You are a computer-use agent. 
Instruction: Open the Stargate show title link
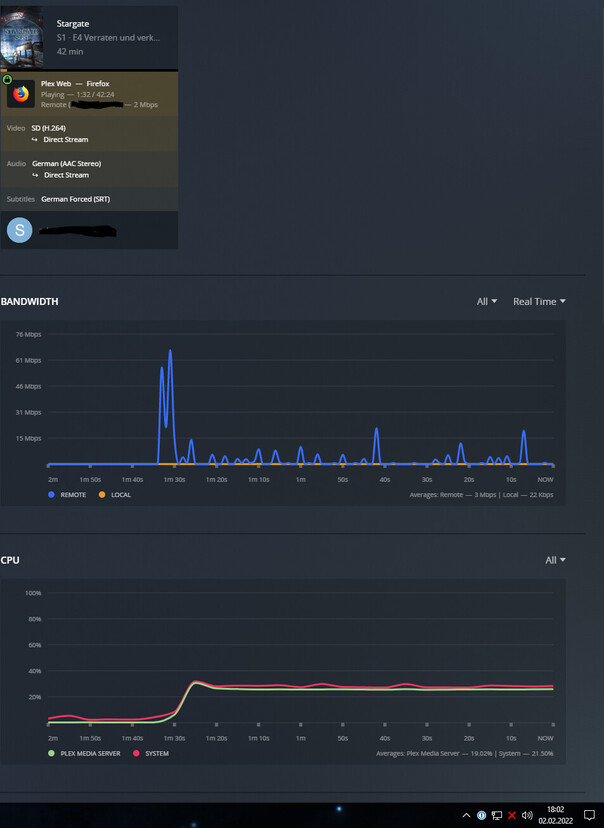click(73, 24)
